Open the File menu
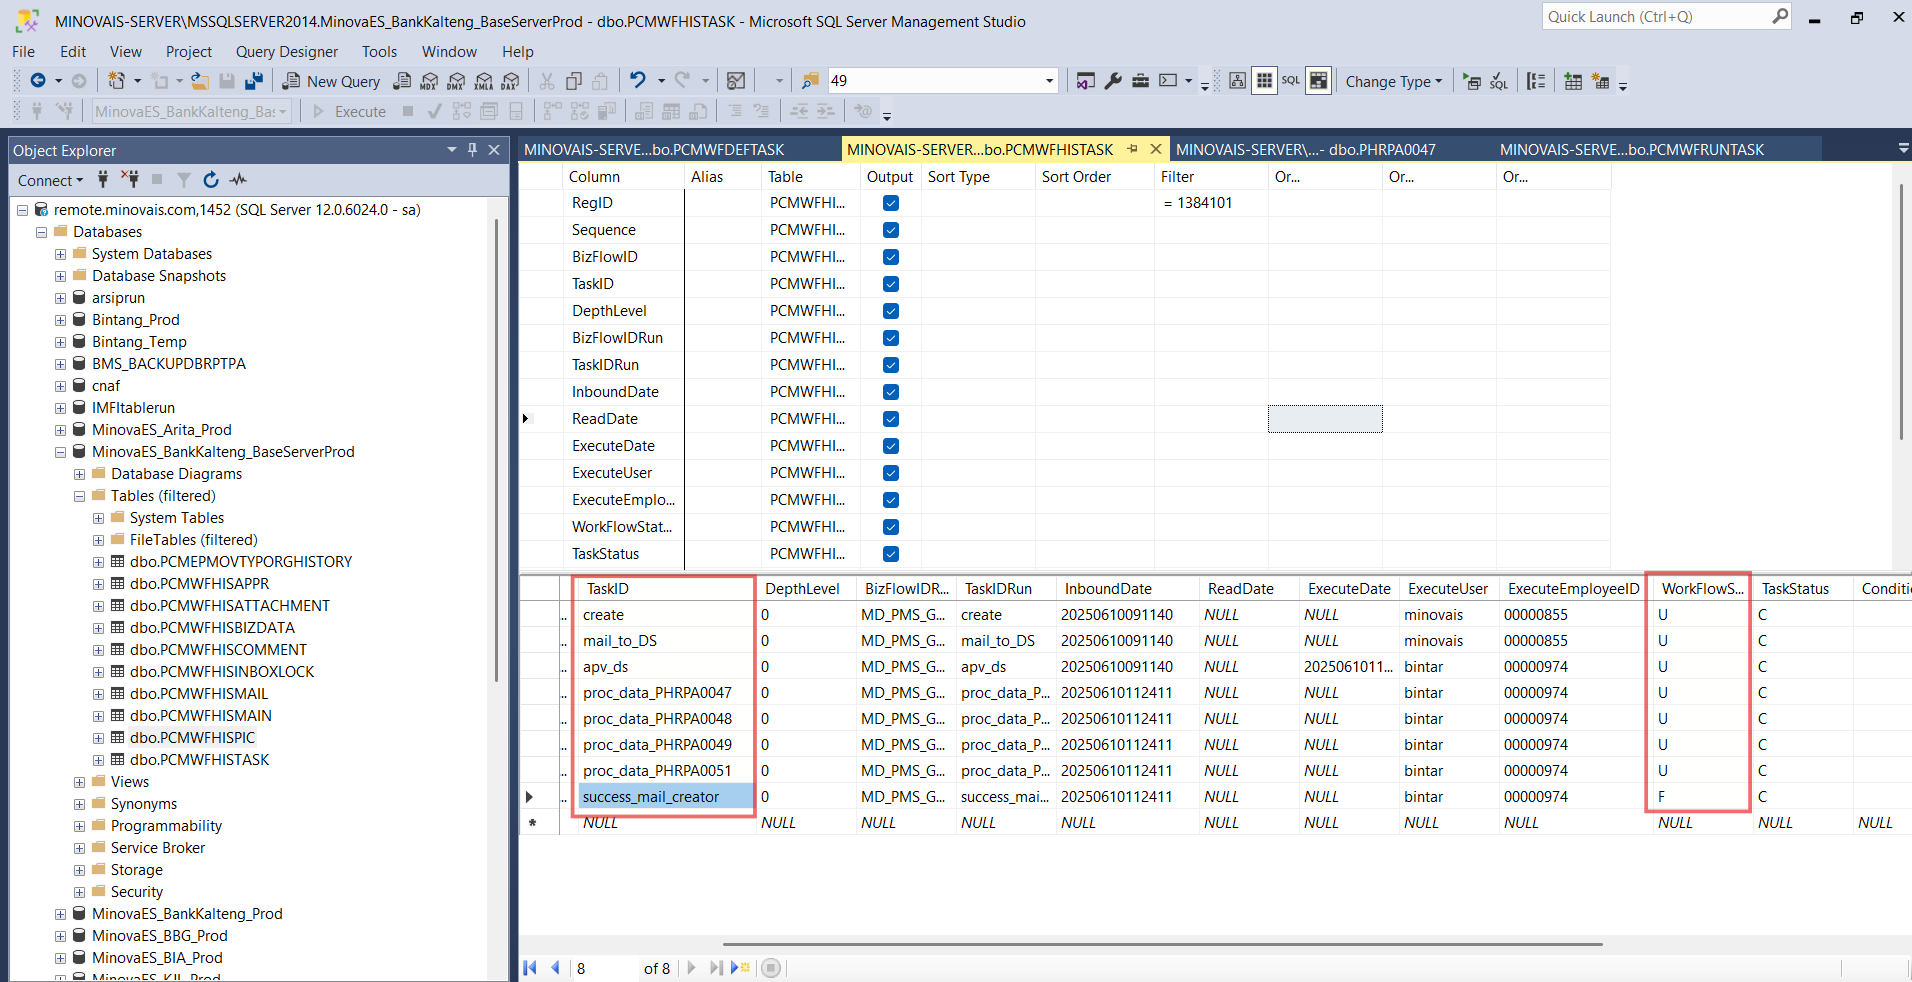1912x982 pixels. click(x=24, y=52)
